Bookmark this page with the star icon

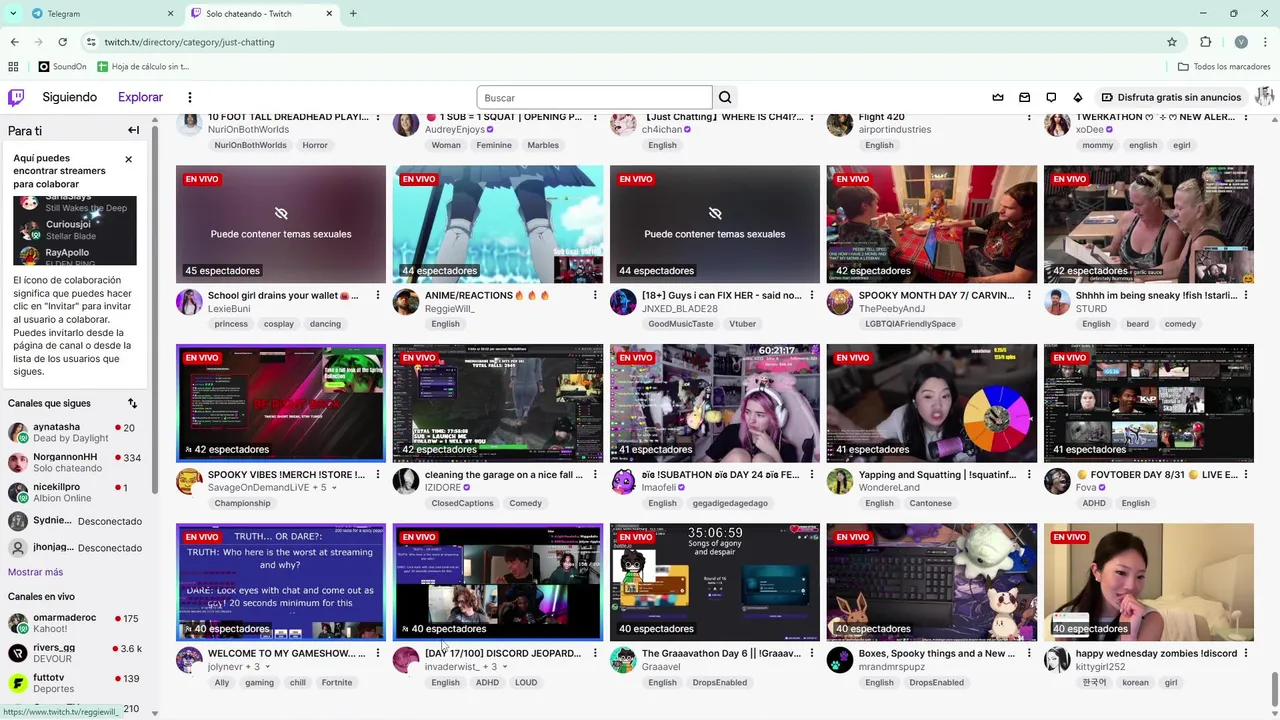pos(1172,42)
